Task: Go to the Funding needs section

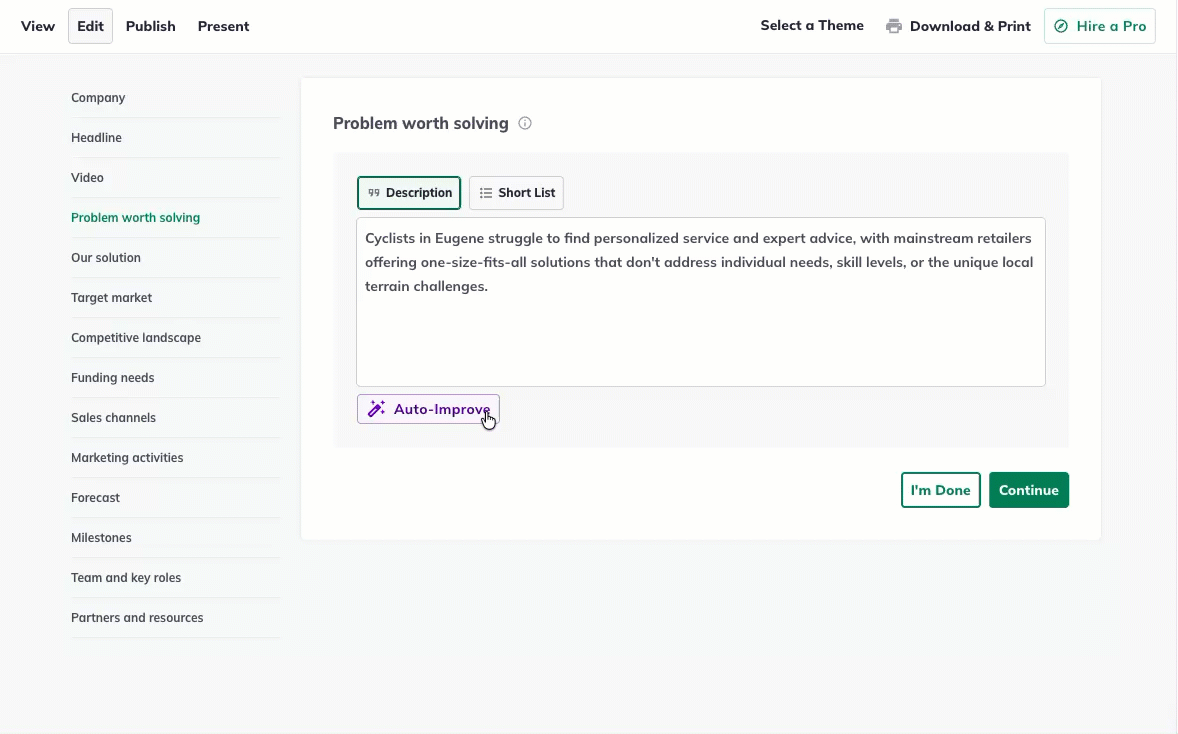Action: (x=112, y=377)
